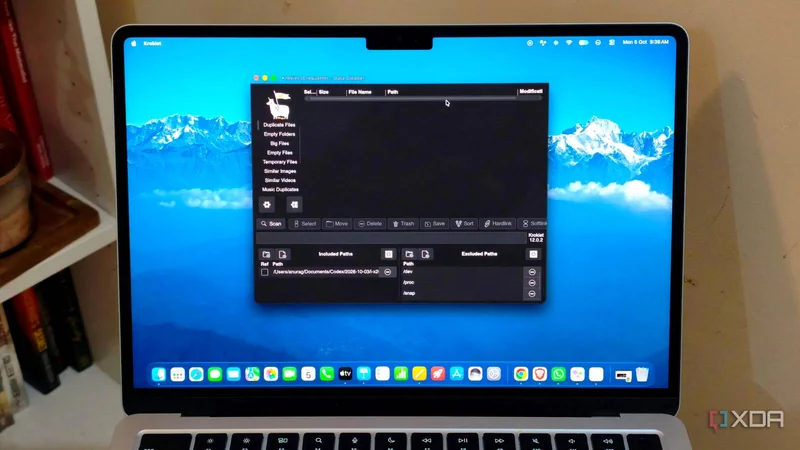
Task: Click the Trash button in the toolbar
Action: tap(403, 223)
